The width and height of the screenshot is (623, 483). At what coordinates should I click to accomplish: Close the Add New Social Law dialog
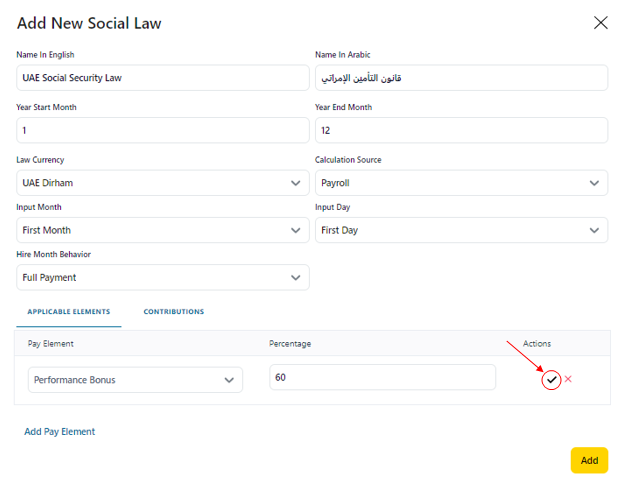(600, 23)
